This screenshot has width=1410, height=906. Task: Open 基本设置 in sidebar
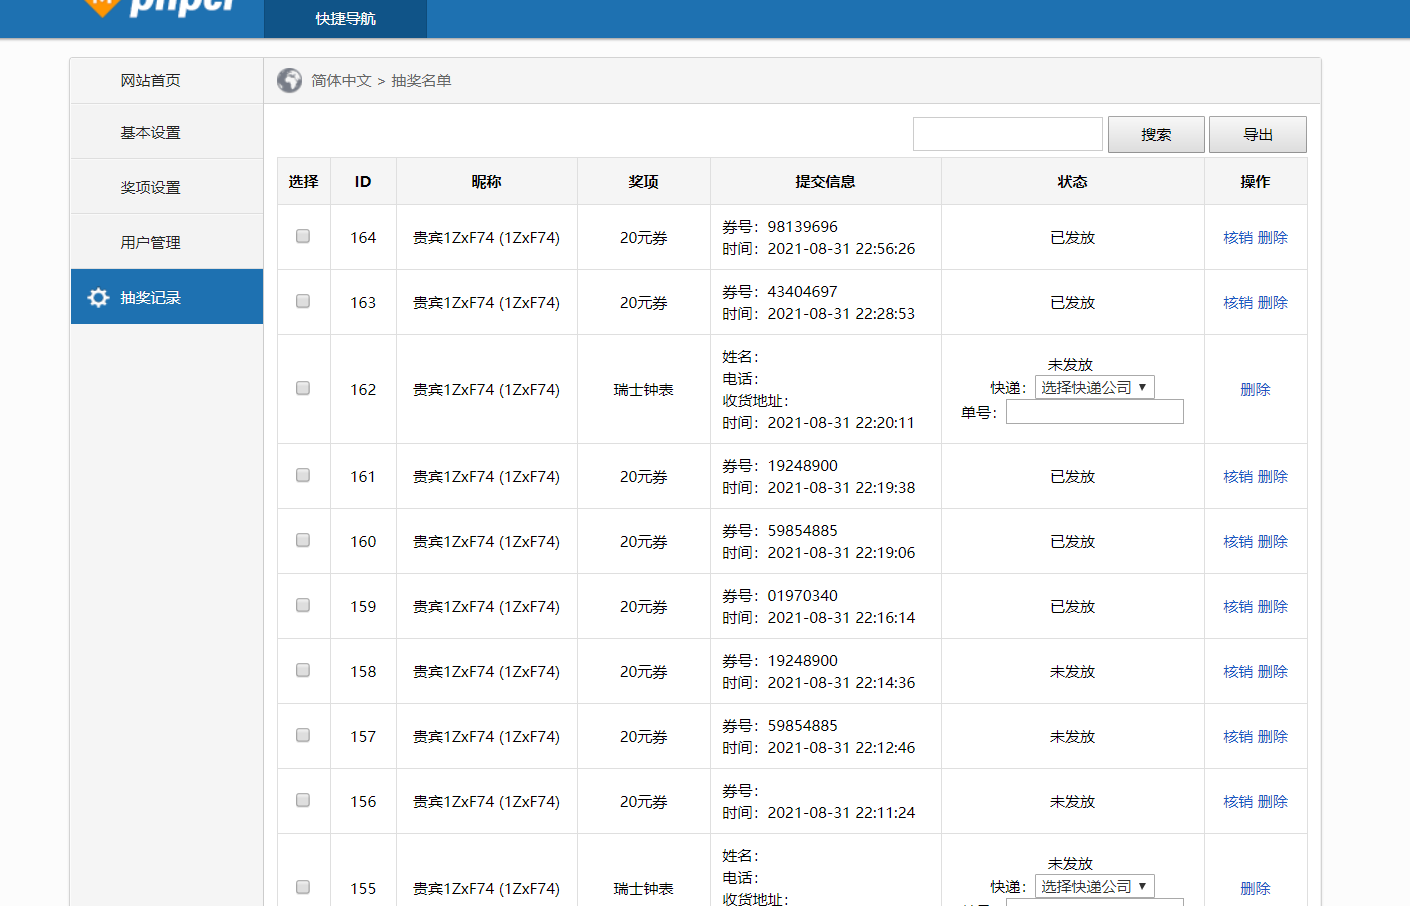click(x=166, y=133)
